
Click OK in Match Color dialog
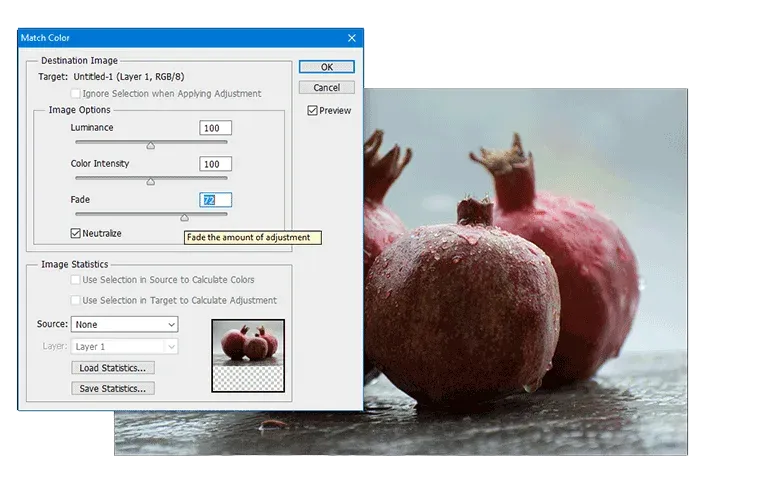[x=326, y=67]
